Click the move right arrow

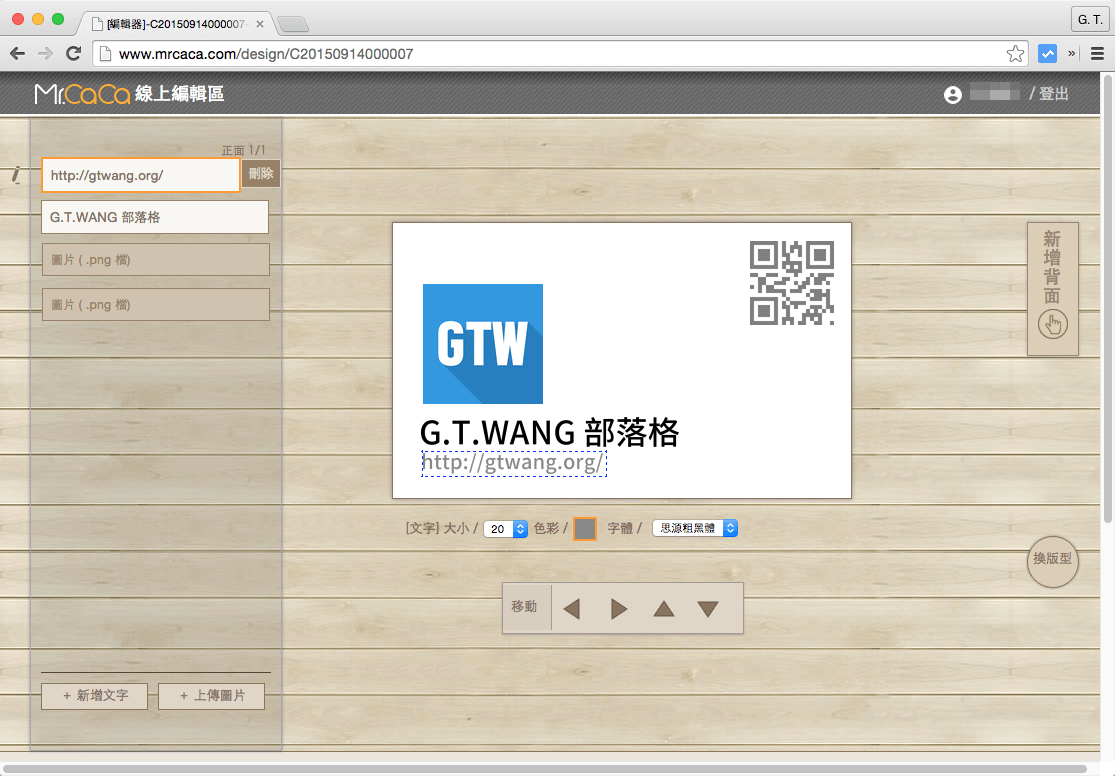coord(618,608)
